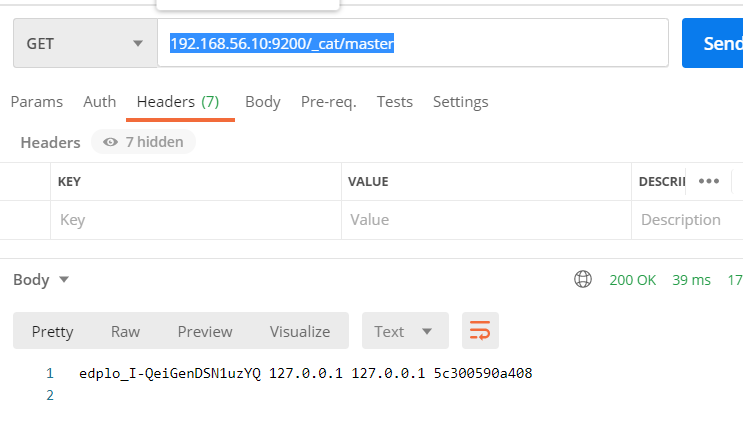Click the KEY column header
The width and height of the screenshot is (743, 438).
69,182
